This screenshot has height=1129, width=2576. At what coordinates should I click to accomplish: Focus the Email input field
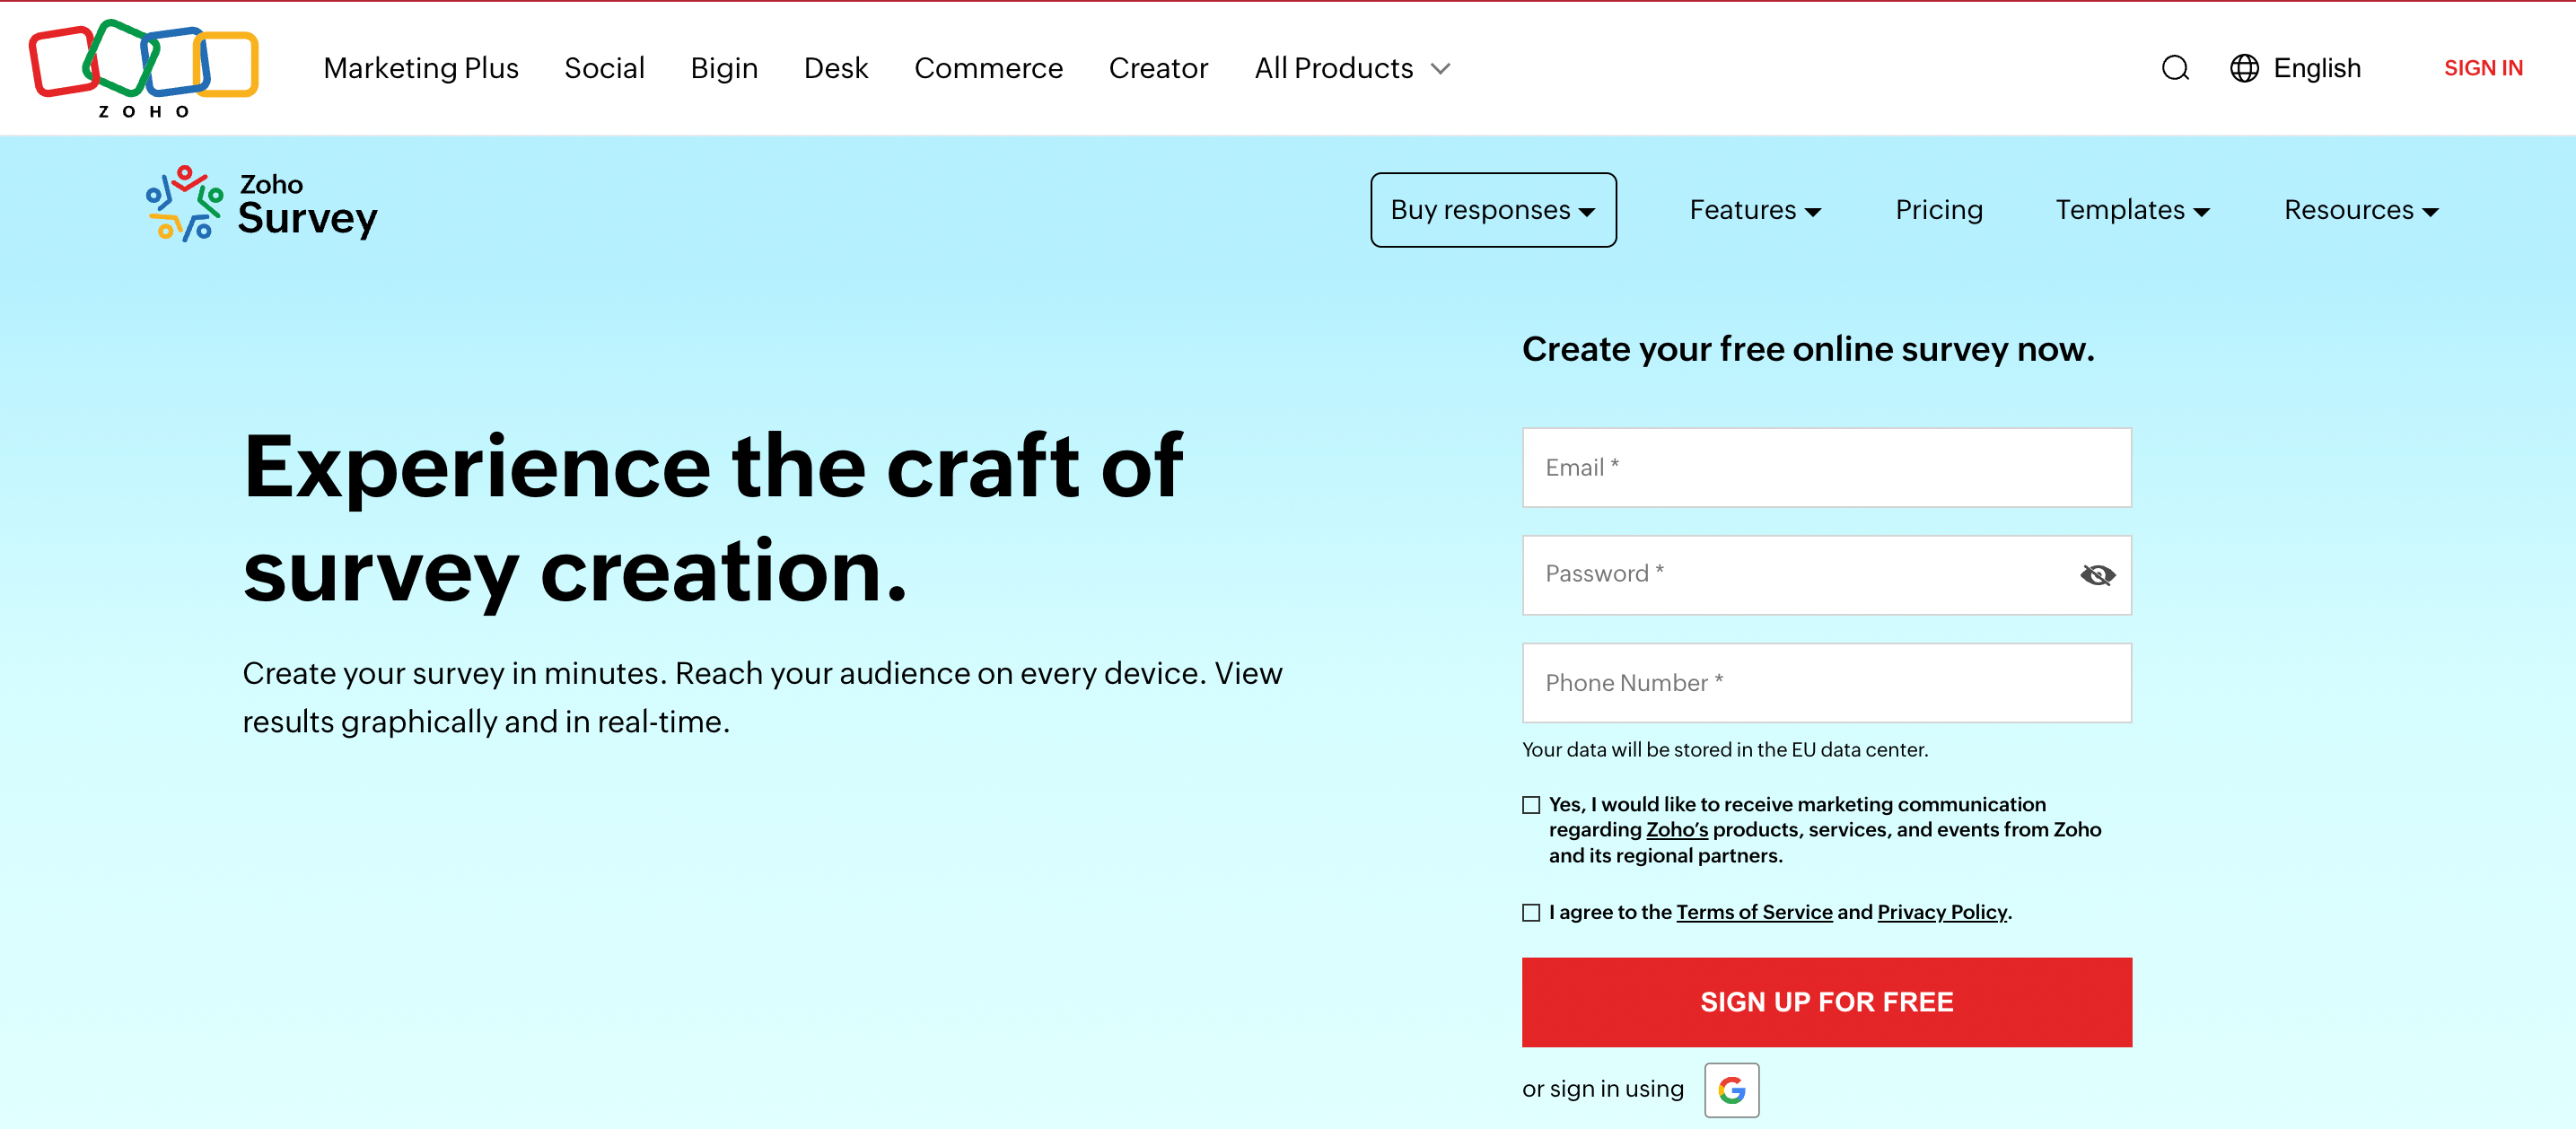(1826, 467)
